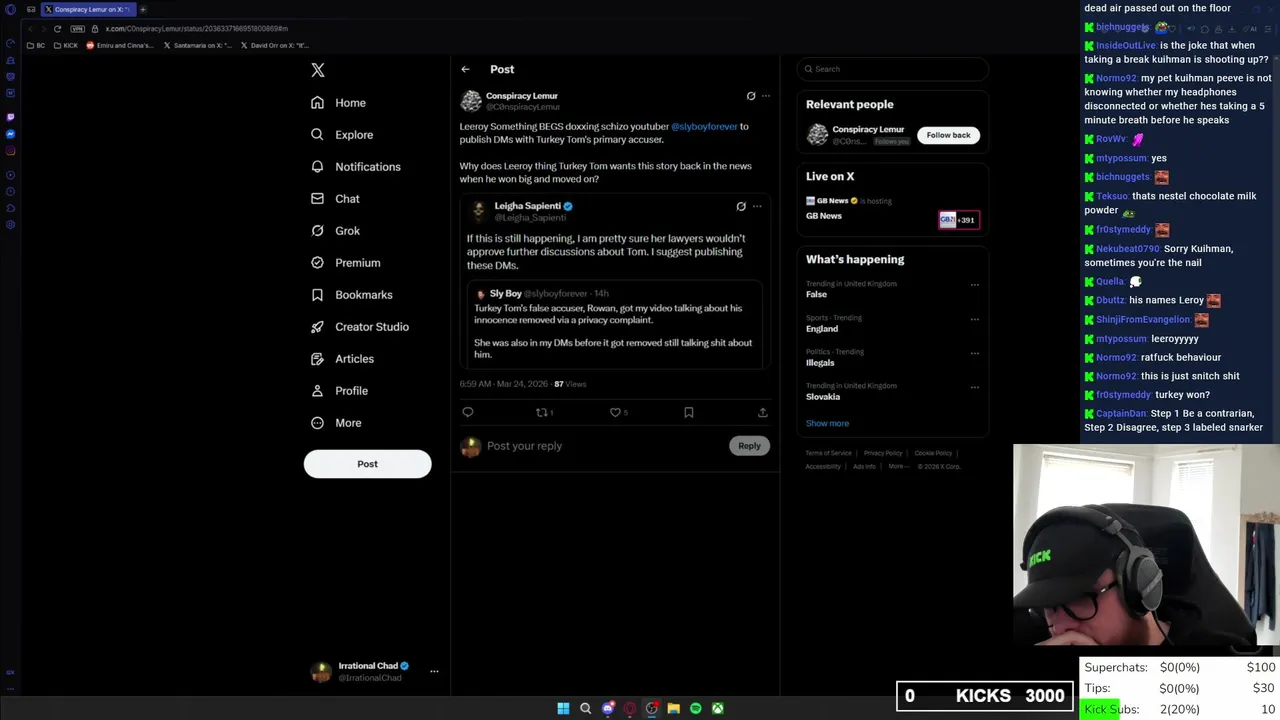
Task: Click the X Search box
Action: click(893, 69)
